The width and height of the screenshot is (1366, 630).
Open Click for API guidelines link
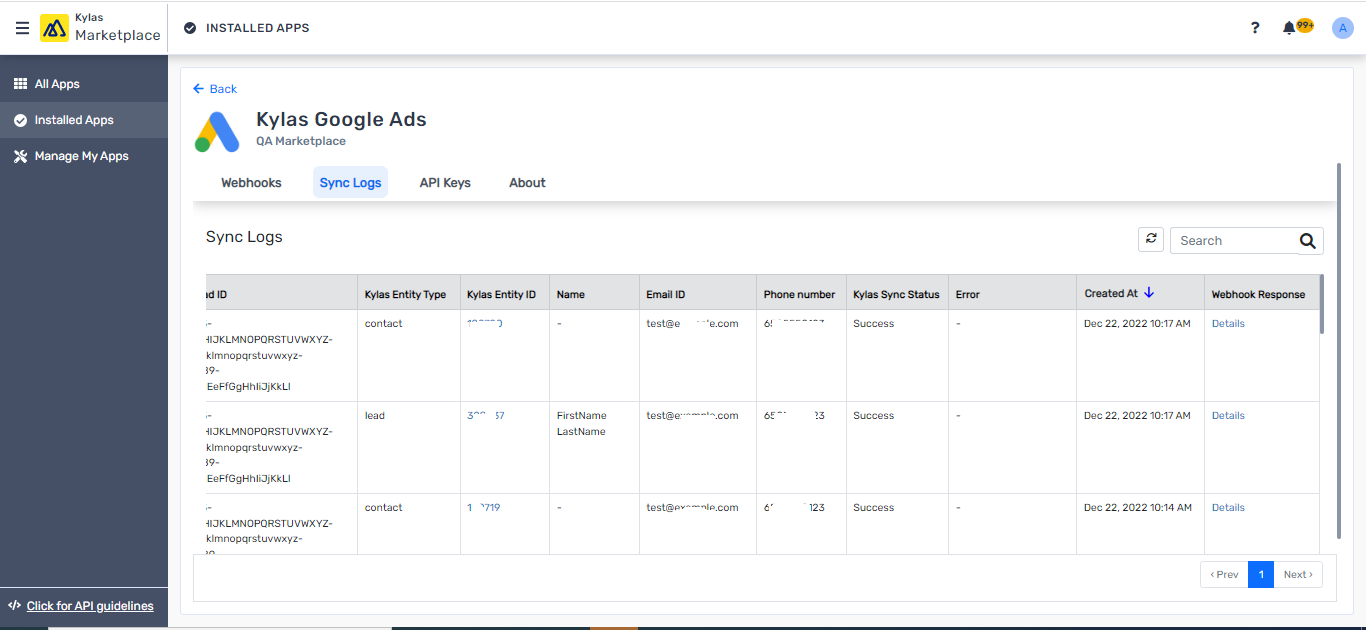pyautogui.click(x=90, y=606)
